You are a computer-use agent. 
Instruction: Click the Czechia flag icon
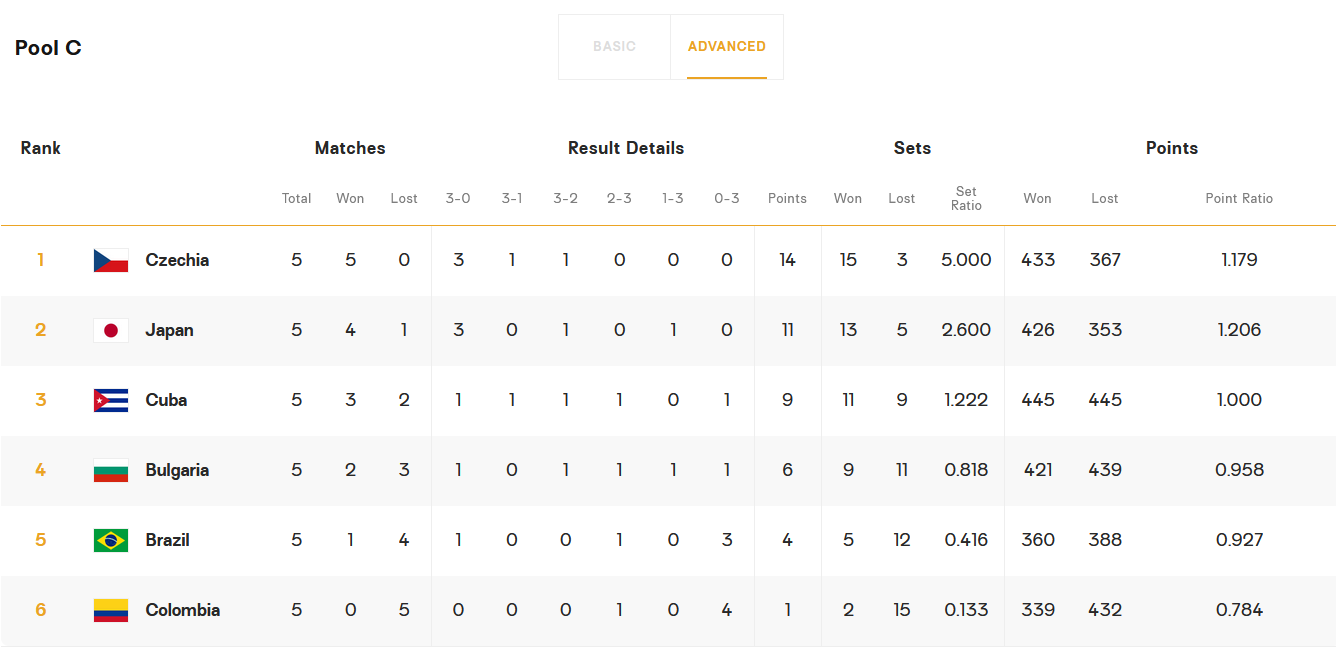click(111, 260)
